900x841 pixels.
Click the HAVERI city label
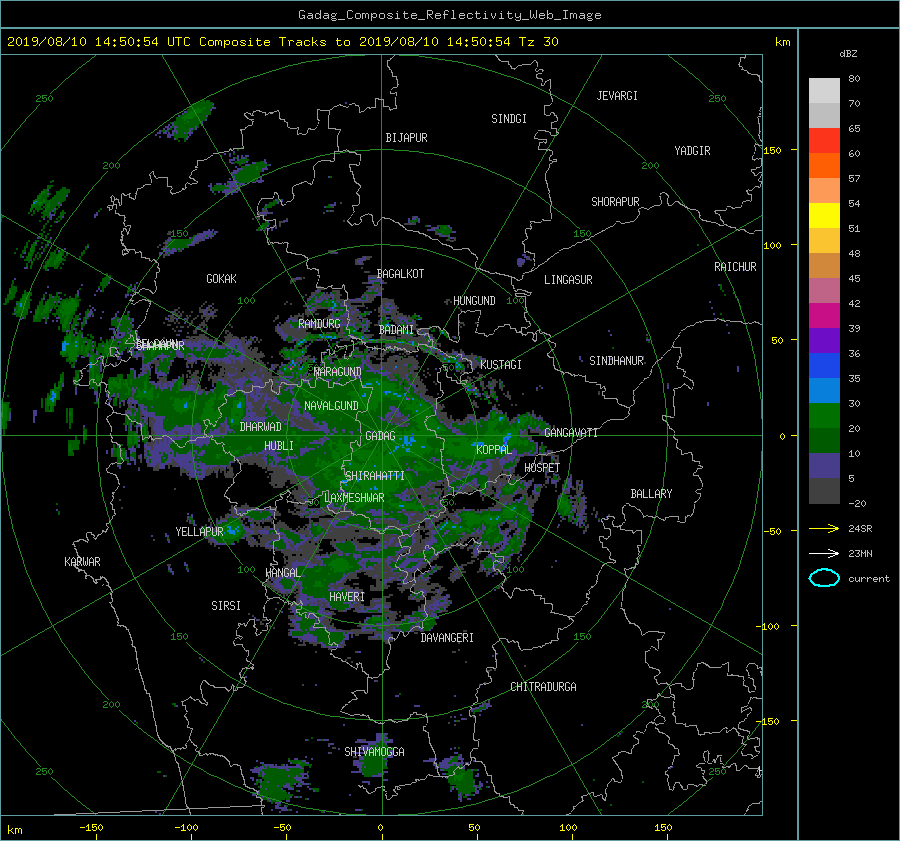pos(347,597)
